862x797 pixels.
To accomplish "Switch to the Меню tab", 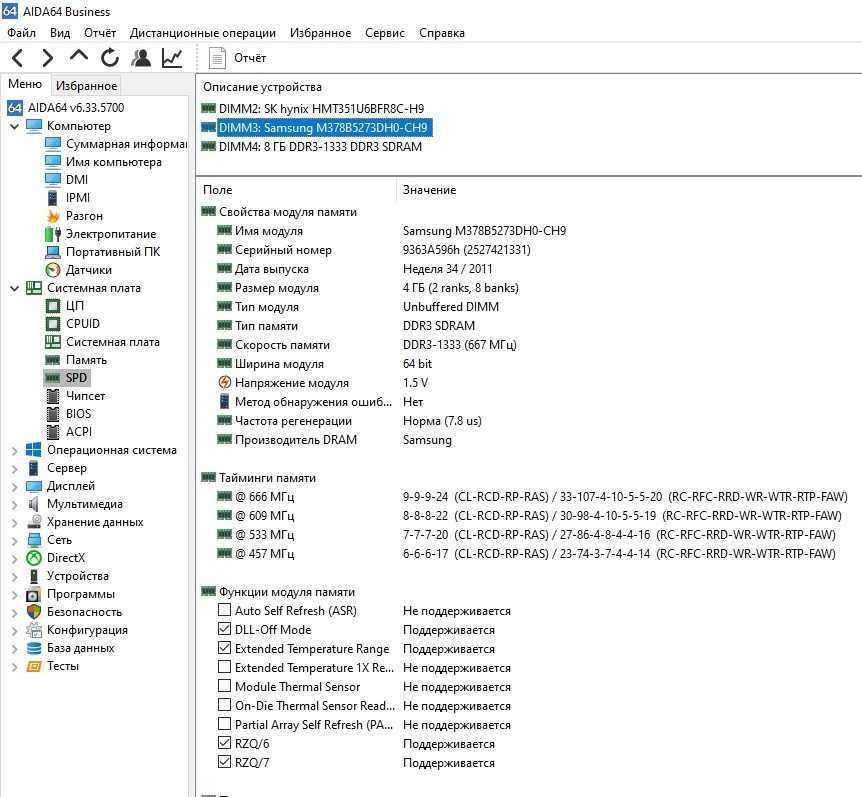I will 25,84.
